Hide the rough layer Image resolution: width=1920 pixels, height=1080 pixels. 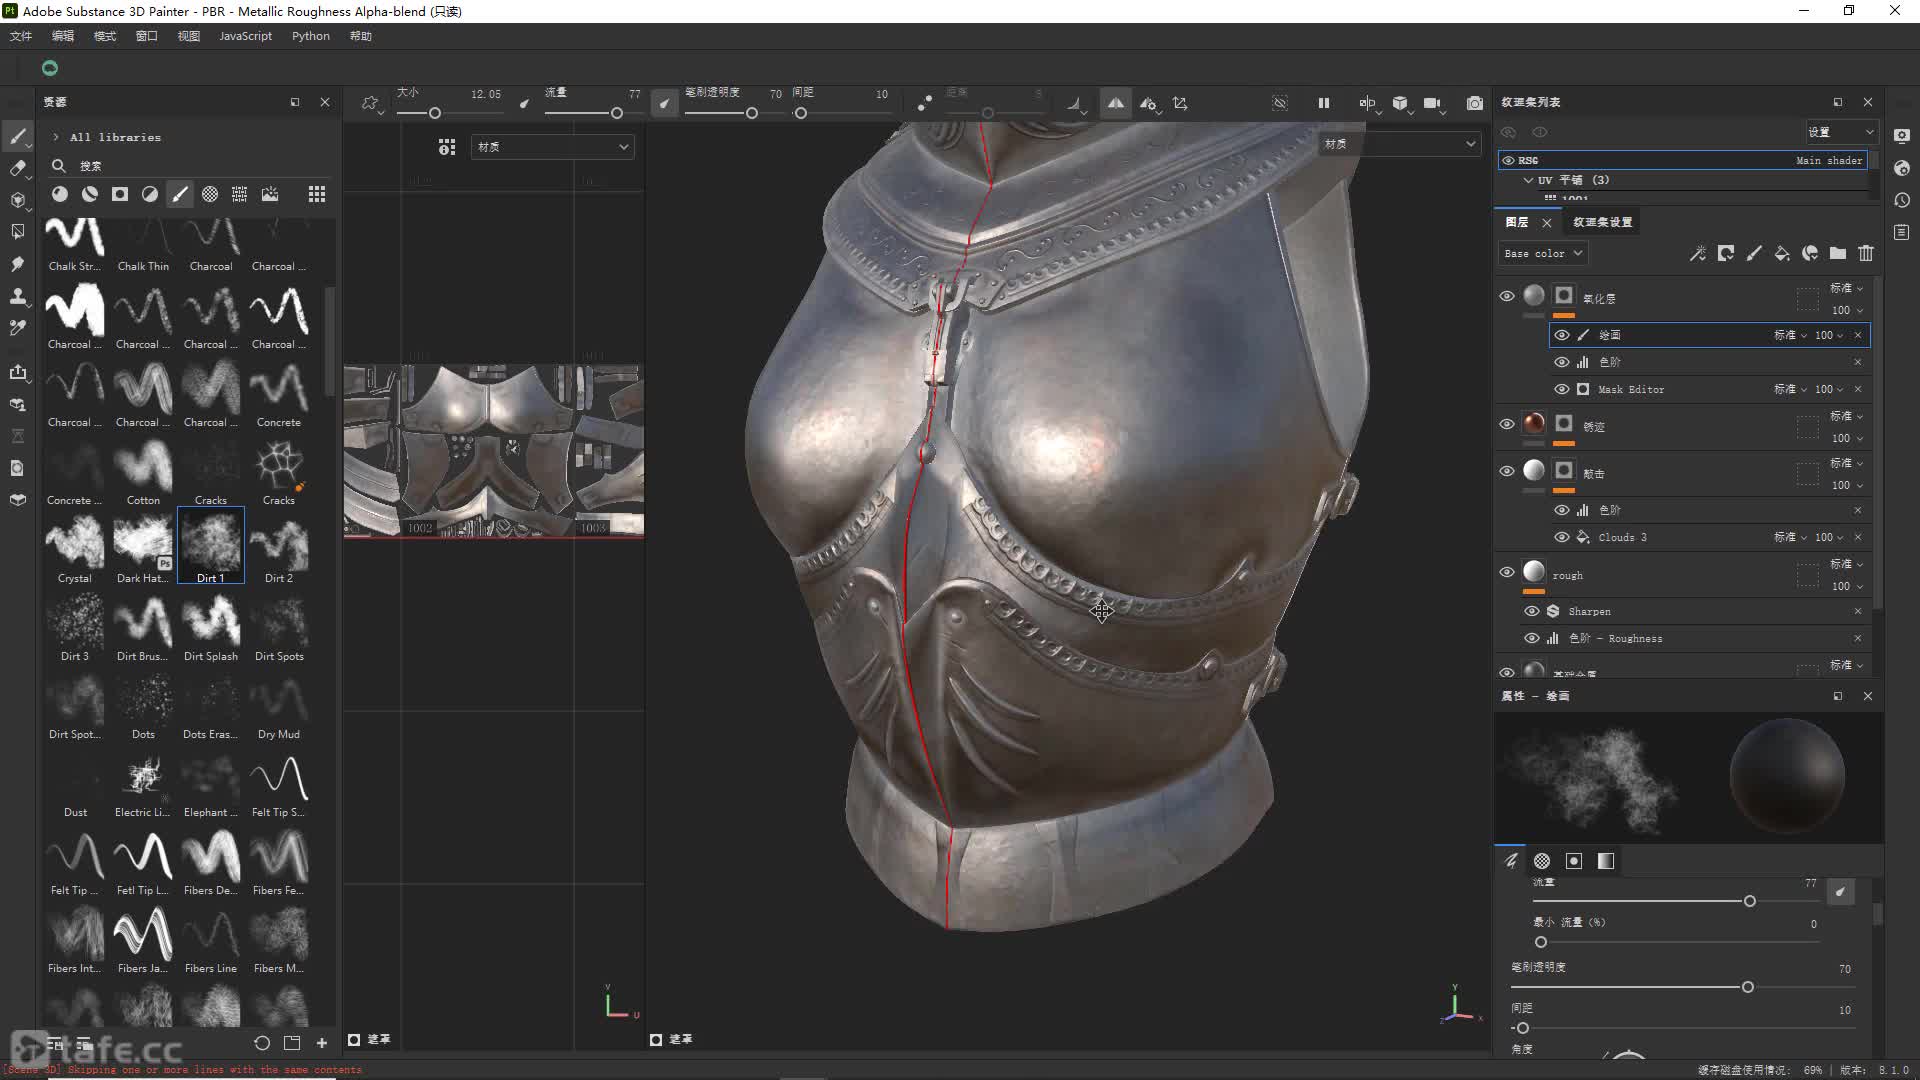[x=1507, y=573]
